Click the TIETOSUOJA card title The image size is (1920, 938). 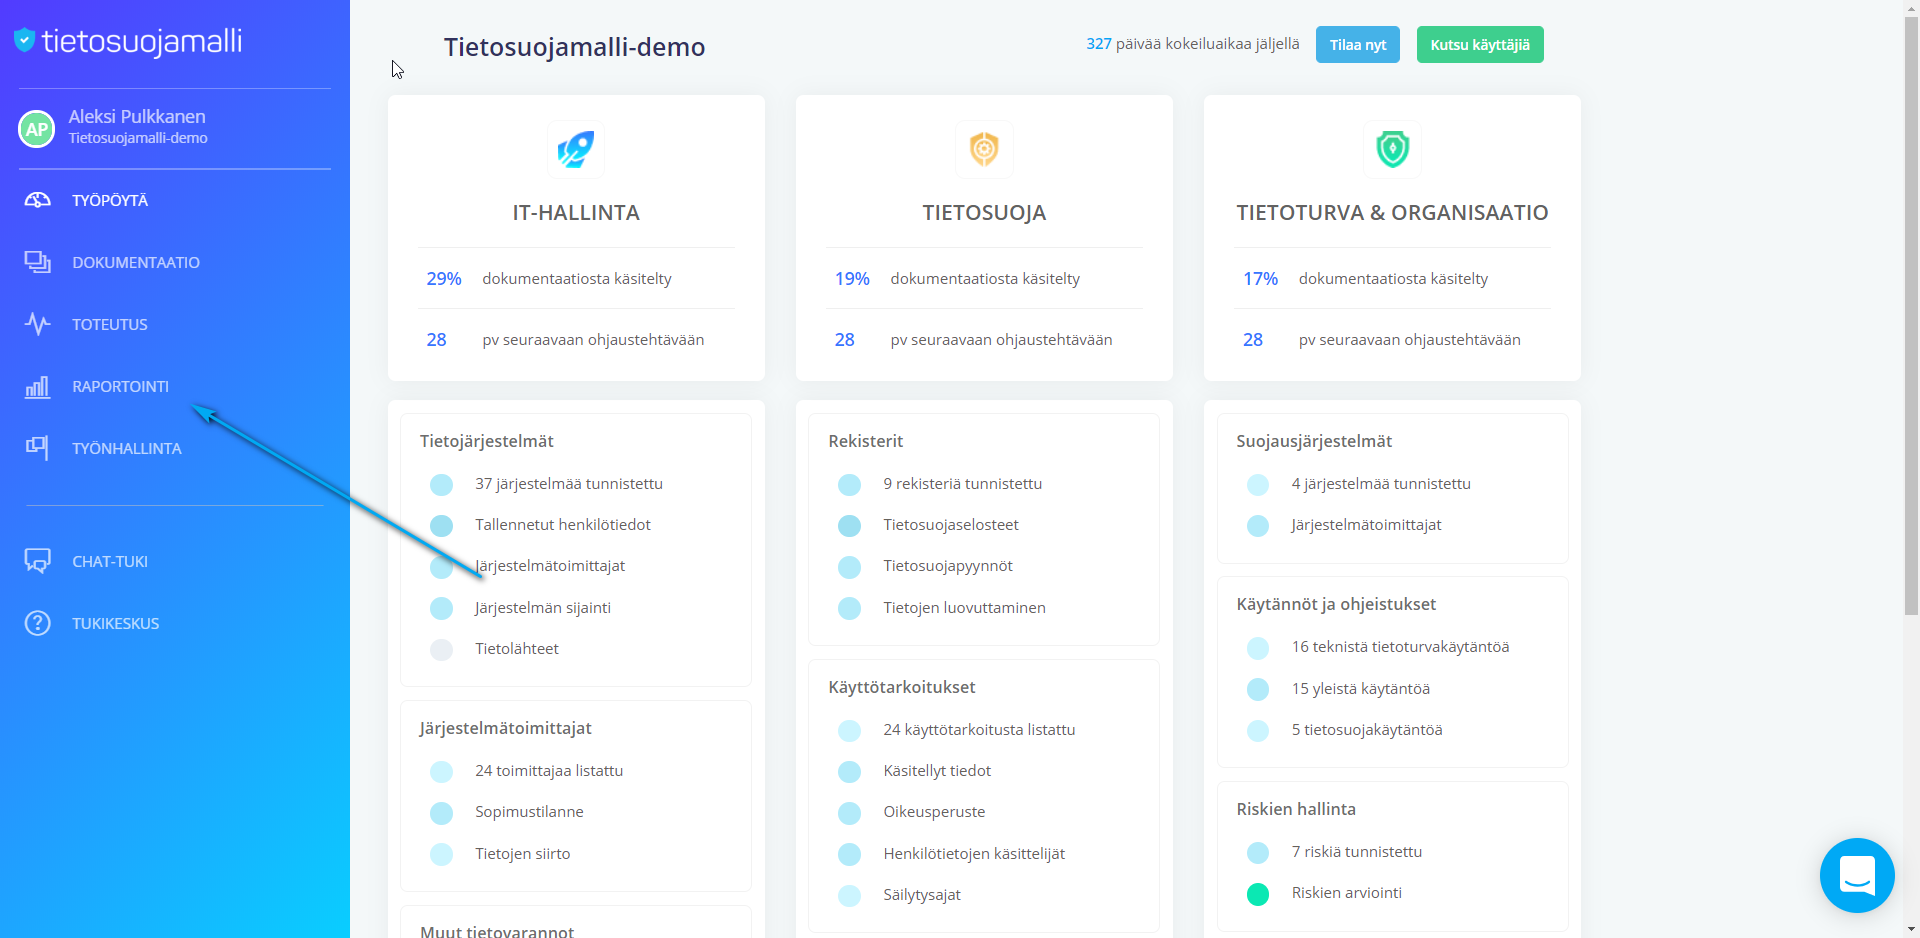pos(984,212)
